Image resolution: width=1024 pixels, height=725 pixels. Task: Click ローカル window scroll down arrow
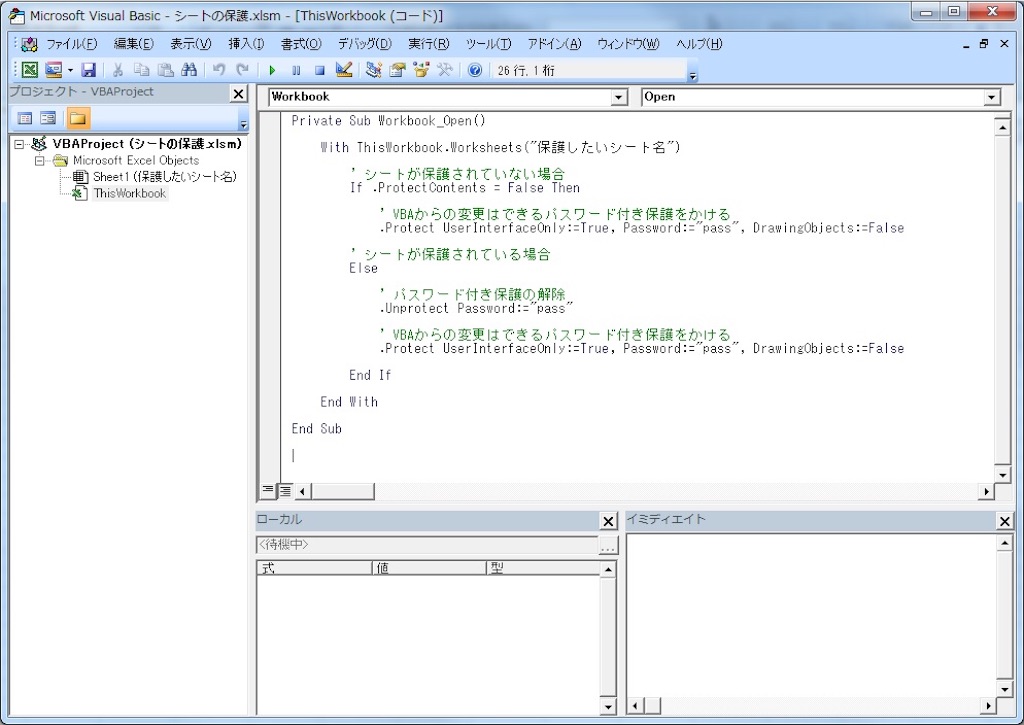[607, 706]
